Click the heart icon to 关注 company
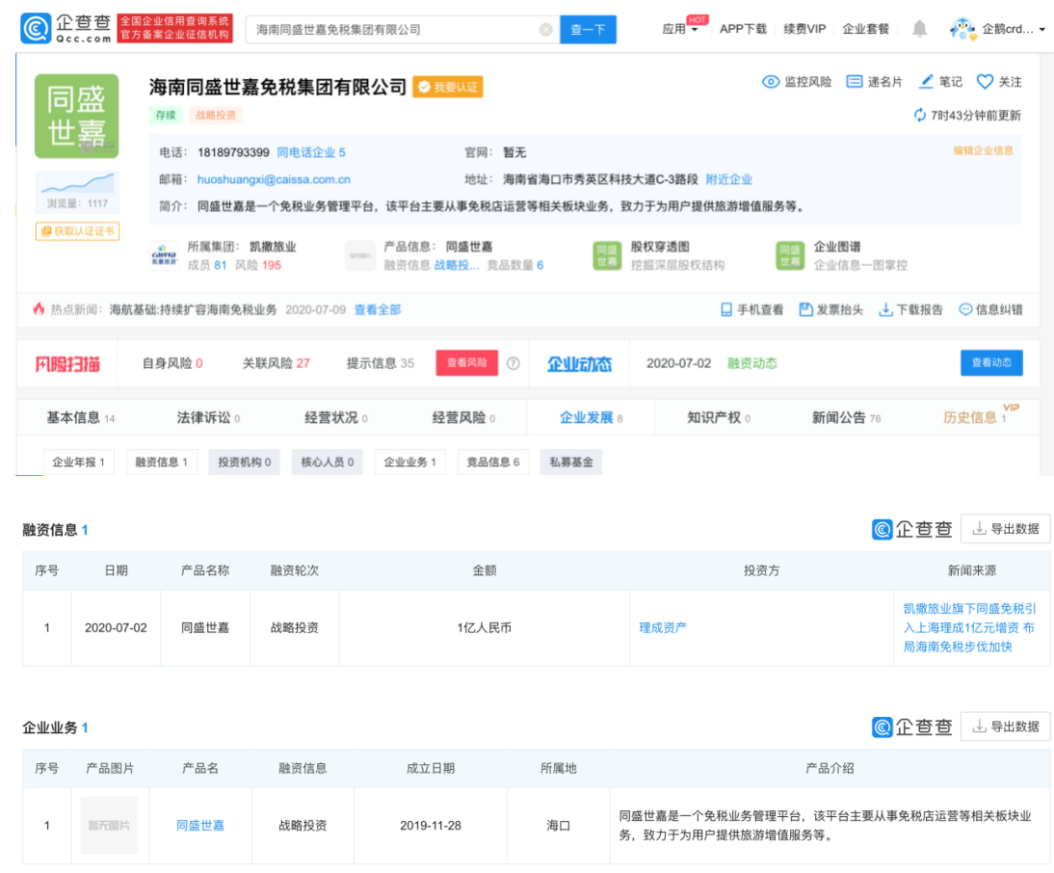The height and width of the screenshot is (873, 1054). [x=985, y=82]
